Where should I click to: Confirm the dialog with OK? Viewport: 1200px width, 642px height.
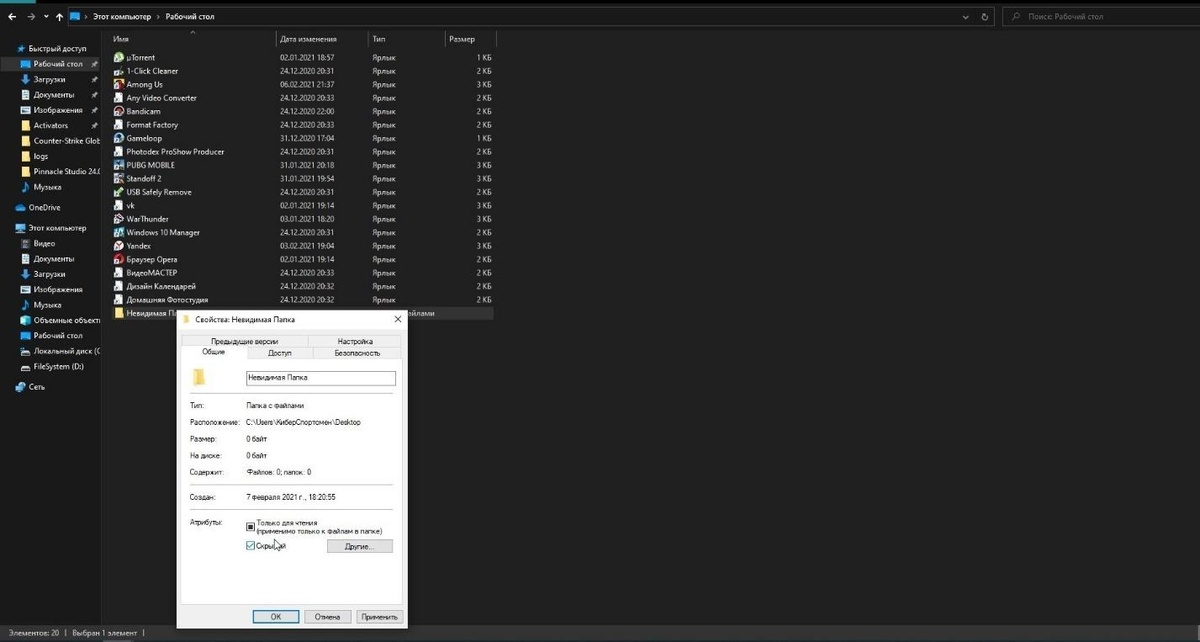point(276,617)
